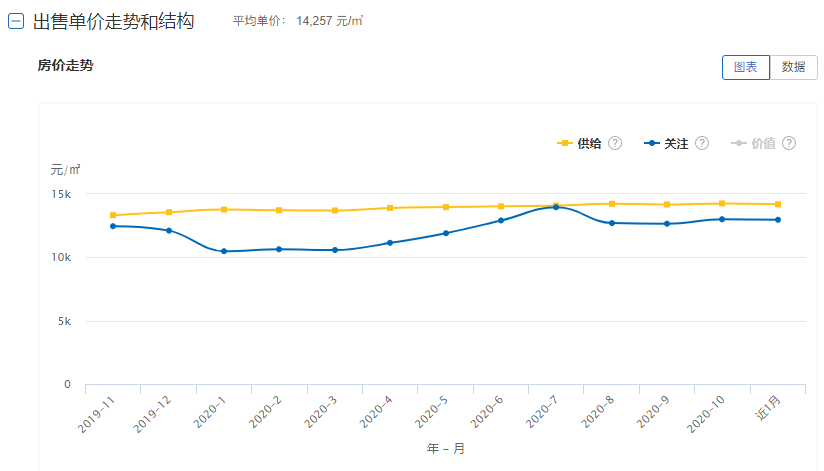Enable the greyed-out 价值 legend series
The height and width of the screenshot is (471, 824).
point(753,144)
